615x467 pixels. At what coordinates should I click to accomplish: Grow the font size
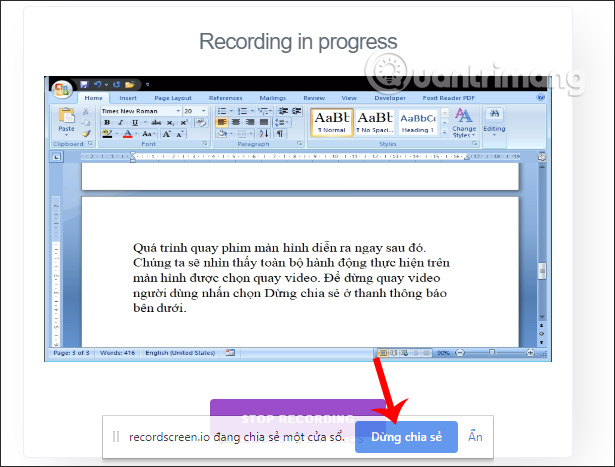167,134
